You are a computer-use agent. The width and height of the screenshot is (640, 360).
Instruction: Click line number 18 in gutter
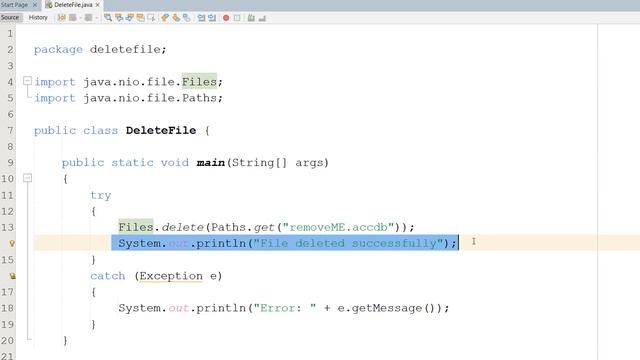7,308
